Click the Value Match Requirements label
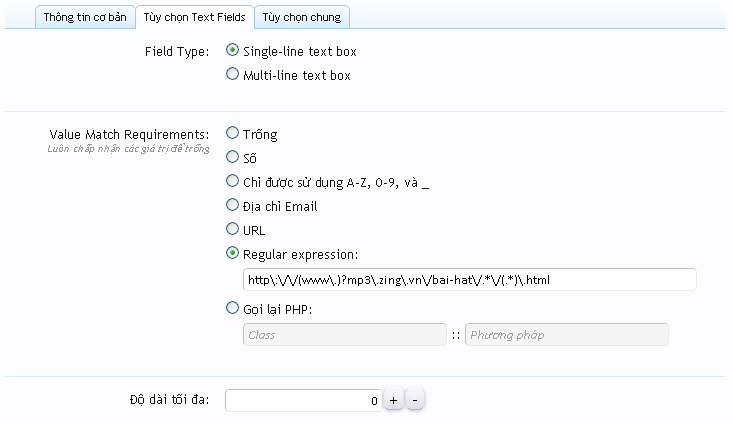The image size is (733, 424). pos(129,135)
